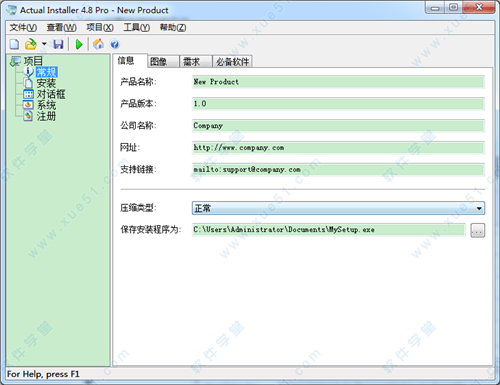Screen dimensions: 500x385
Task: Click the green Build play icon
Action: click(79, 44)
